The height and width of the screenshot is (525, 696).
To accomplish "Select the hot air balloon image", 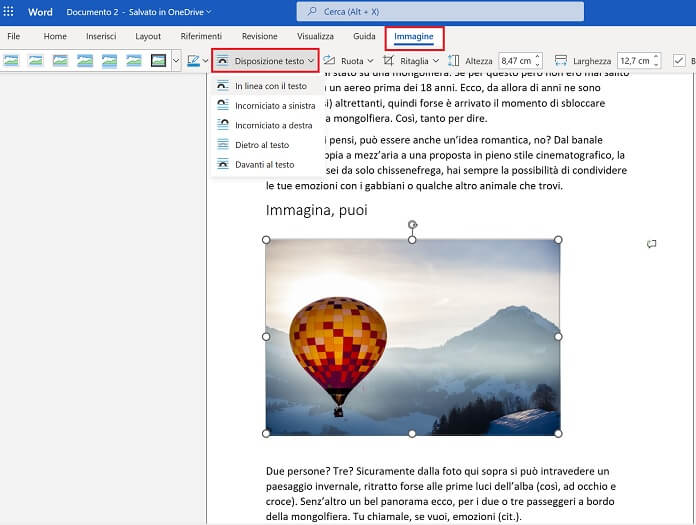I will pyautogui.click(x=412, y=337).
